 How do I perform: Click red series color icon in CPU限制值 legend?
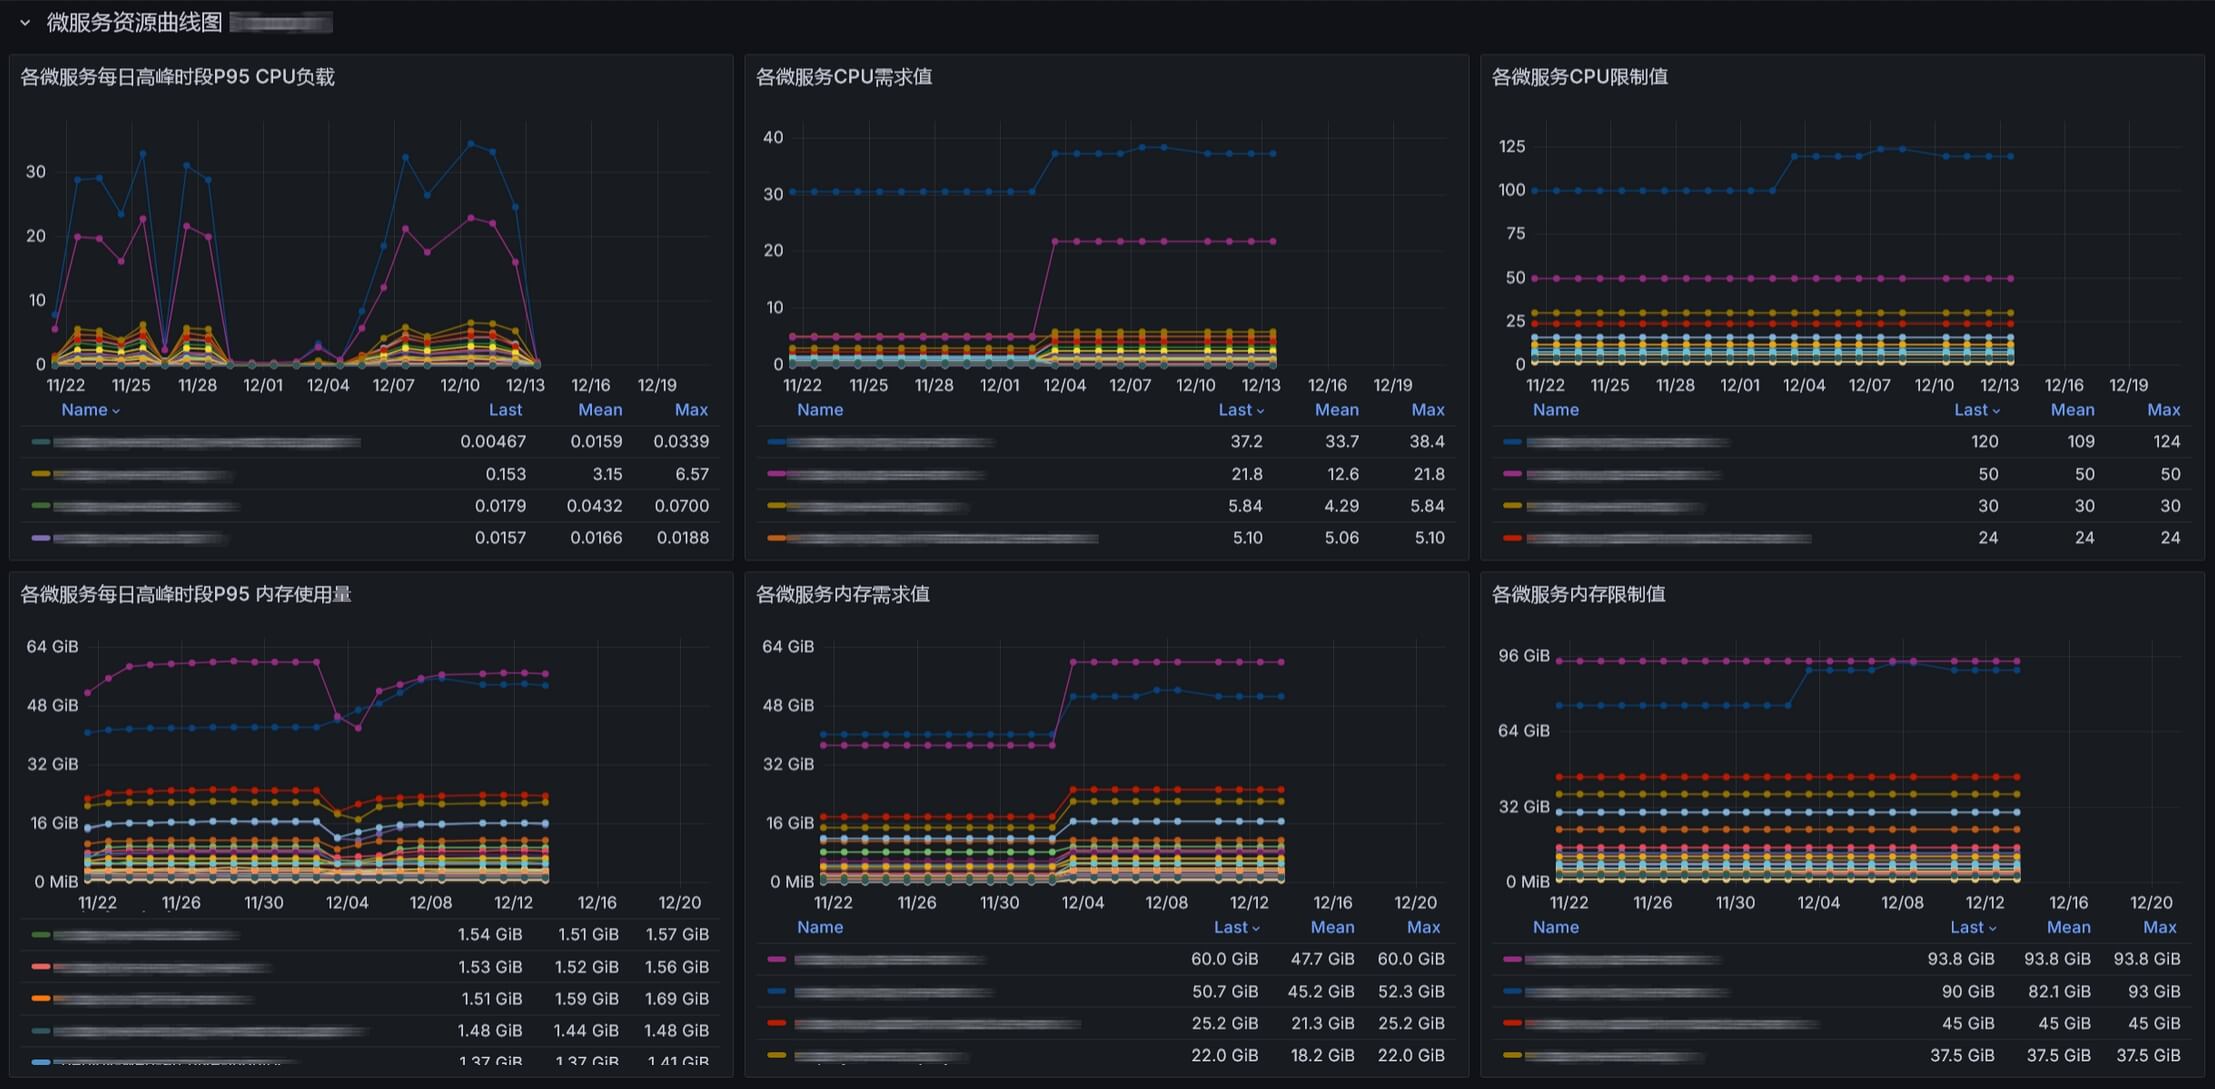point(1512,538)
